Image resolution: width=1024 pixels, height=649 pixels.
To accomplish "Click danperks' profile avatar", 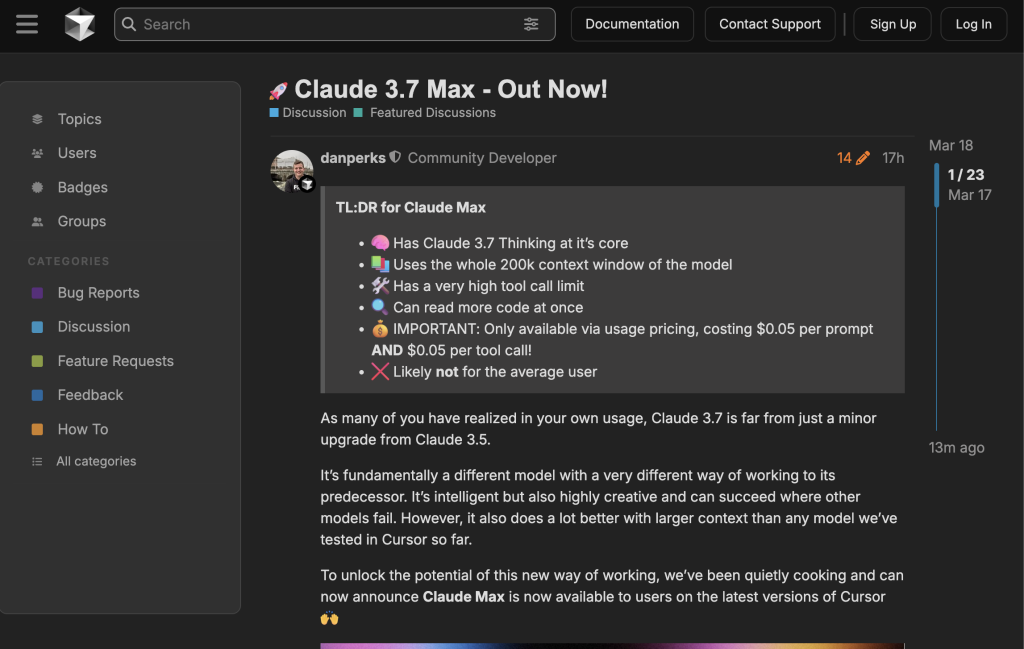I will [292, 171].
